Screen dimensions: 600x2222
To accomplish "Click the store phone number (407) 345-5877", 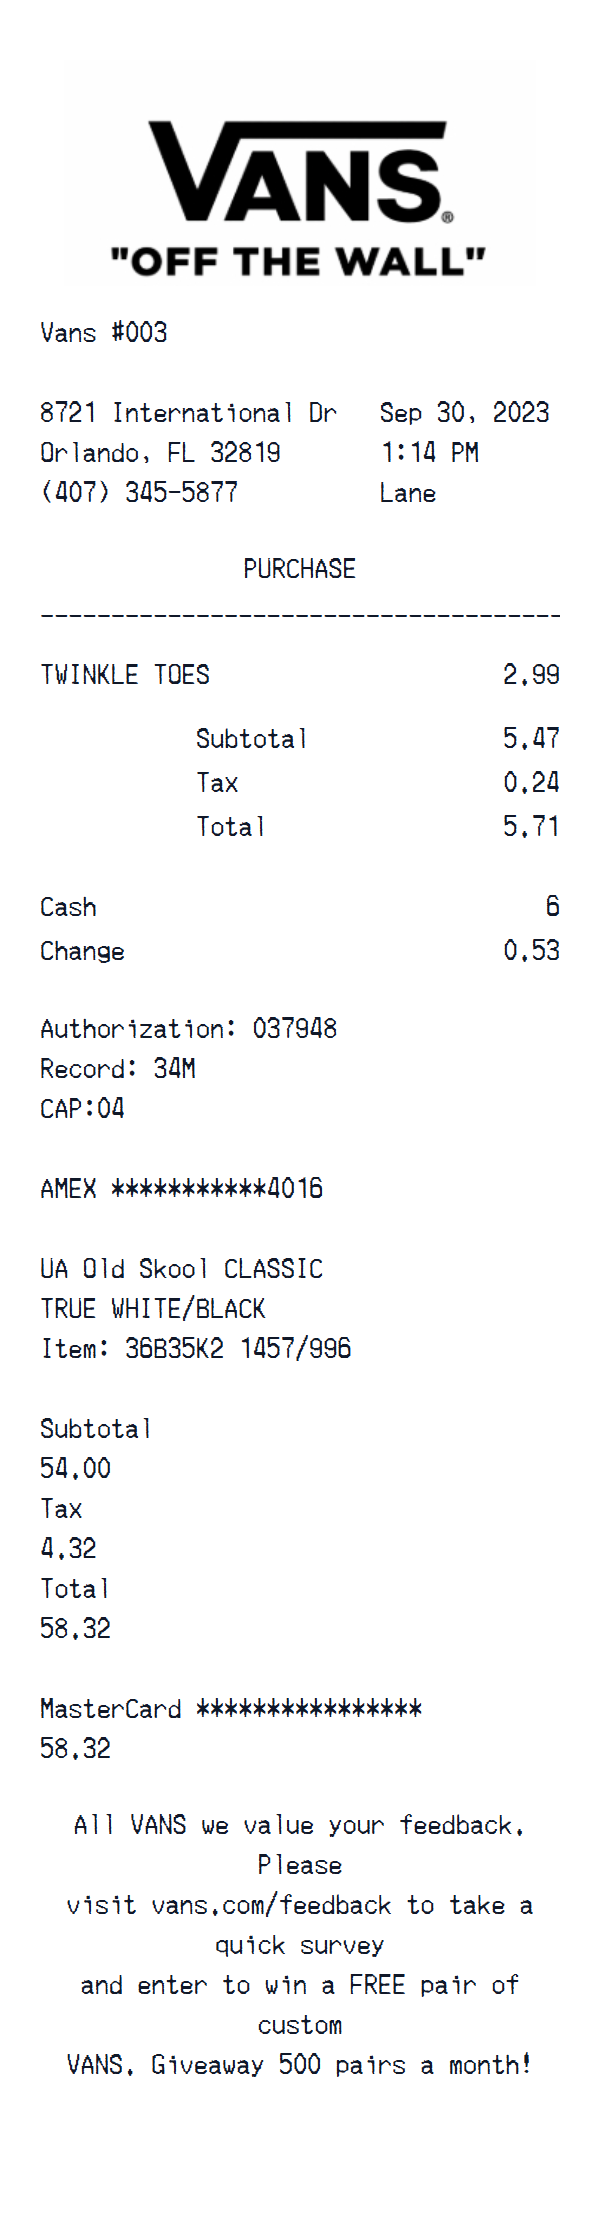I will (x=139, y=493).
